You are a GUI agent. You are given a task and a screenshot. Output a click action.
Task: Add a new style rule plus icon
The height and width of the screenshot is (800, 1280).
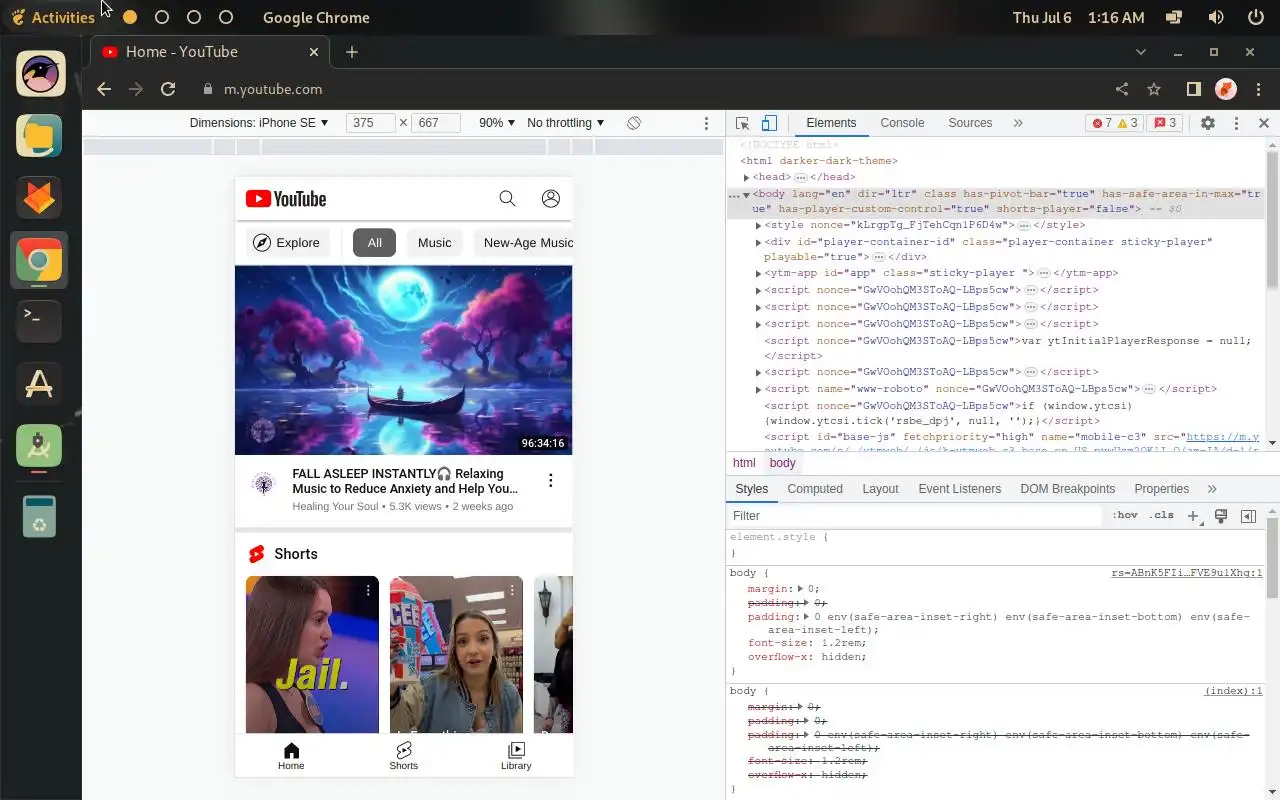coord(1192,516)
